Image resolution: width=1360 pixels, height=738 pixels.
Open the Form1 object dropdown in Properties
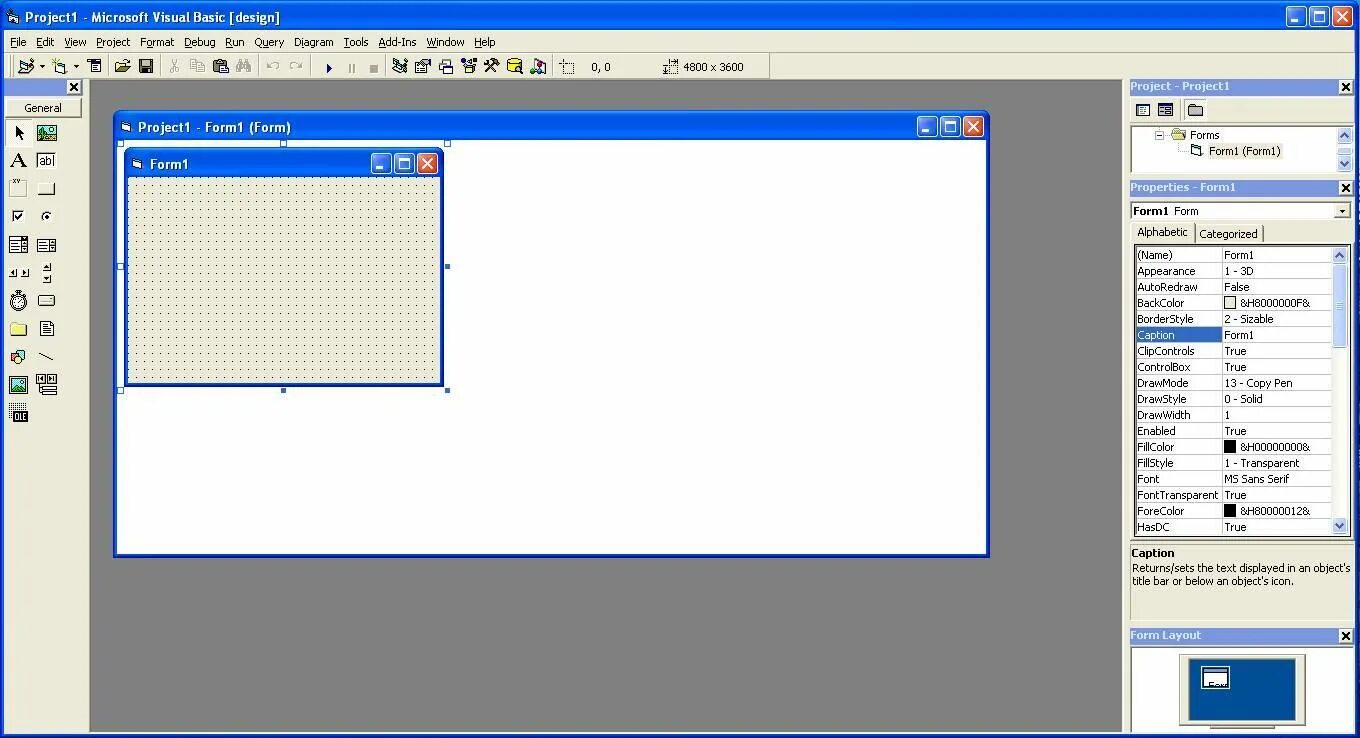(x=1342, y=211)
